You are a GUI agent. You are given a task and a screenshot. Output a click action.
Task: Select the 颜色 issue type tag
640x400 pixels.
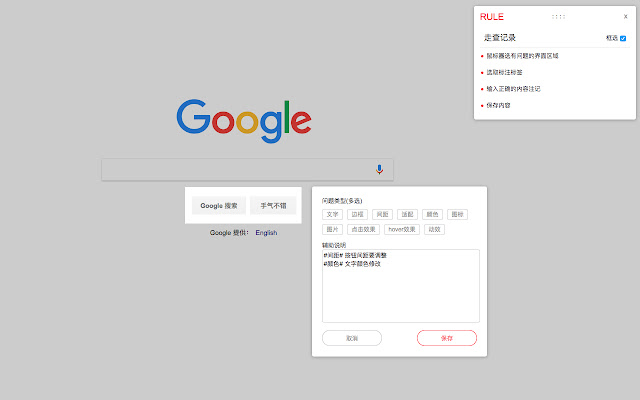pos(432,214)
